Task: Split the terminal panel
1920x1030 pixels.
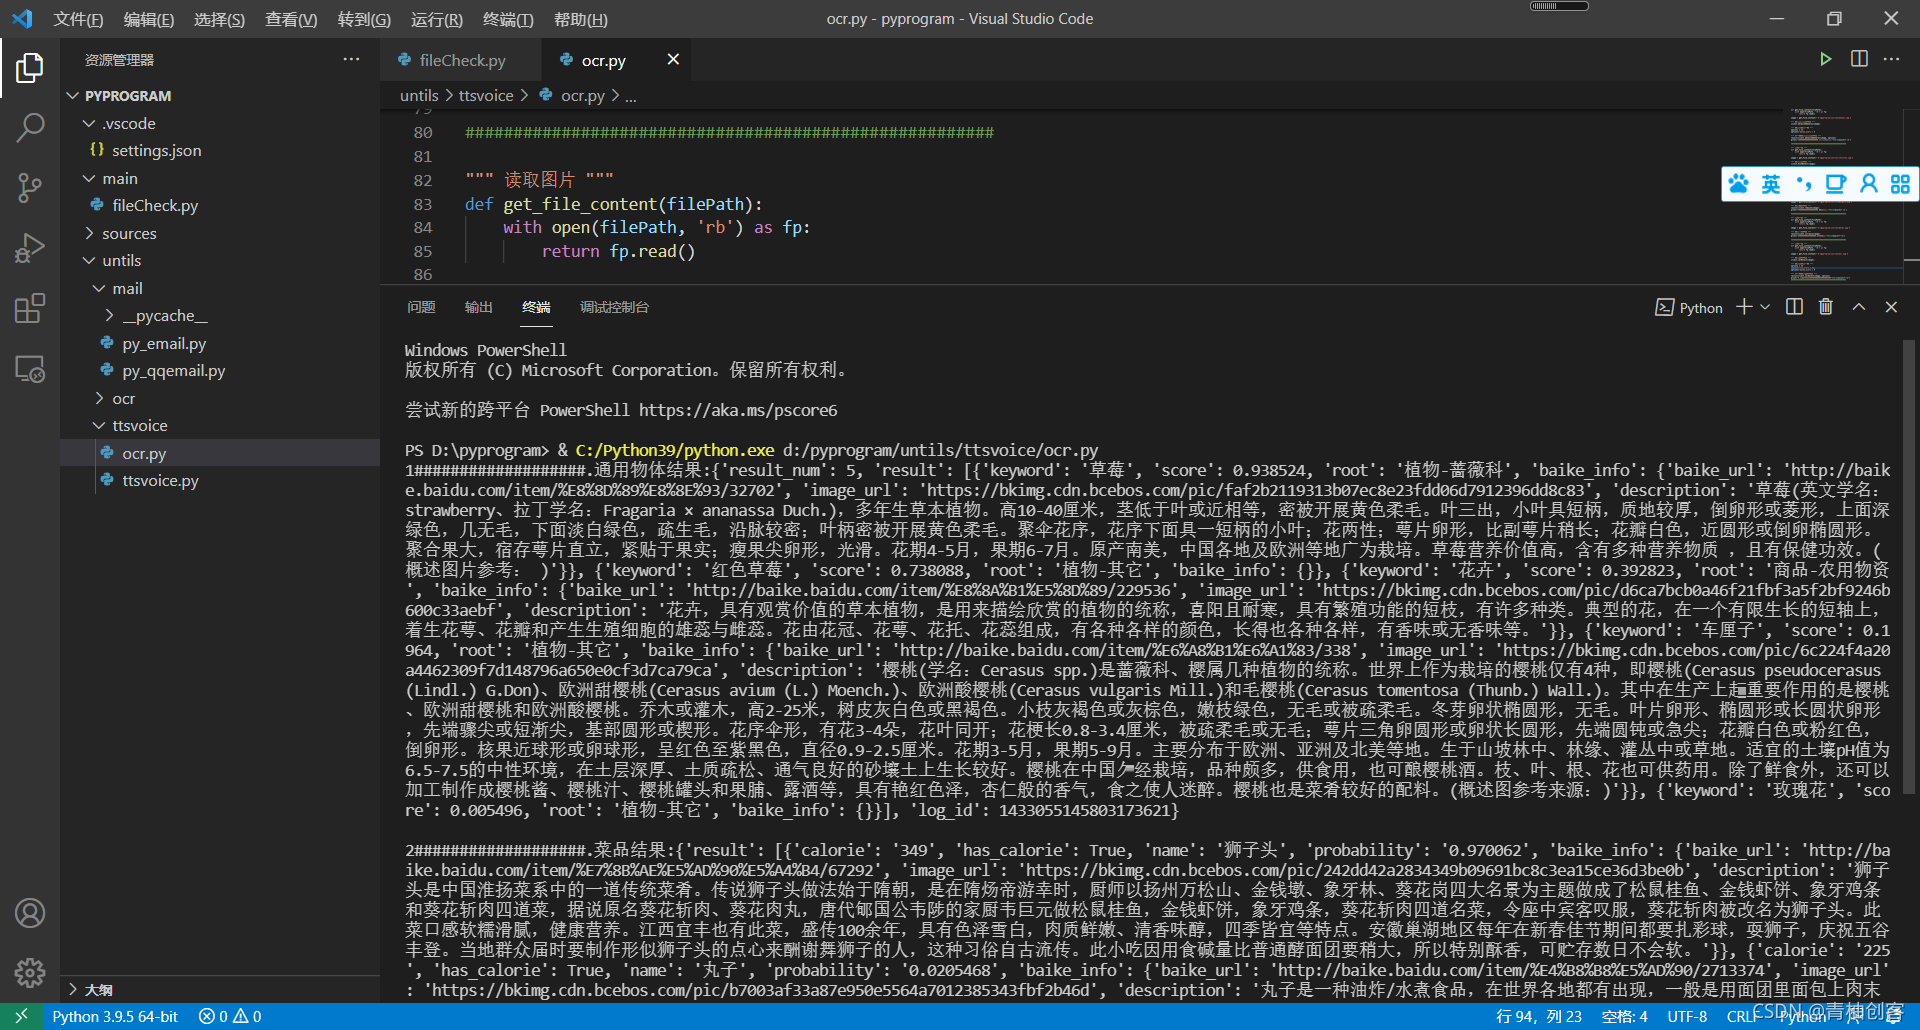Action: point(1794,307)
